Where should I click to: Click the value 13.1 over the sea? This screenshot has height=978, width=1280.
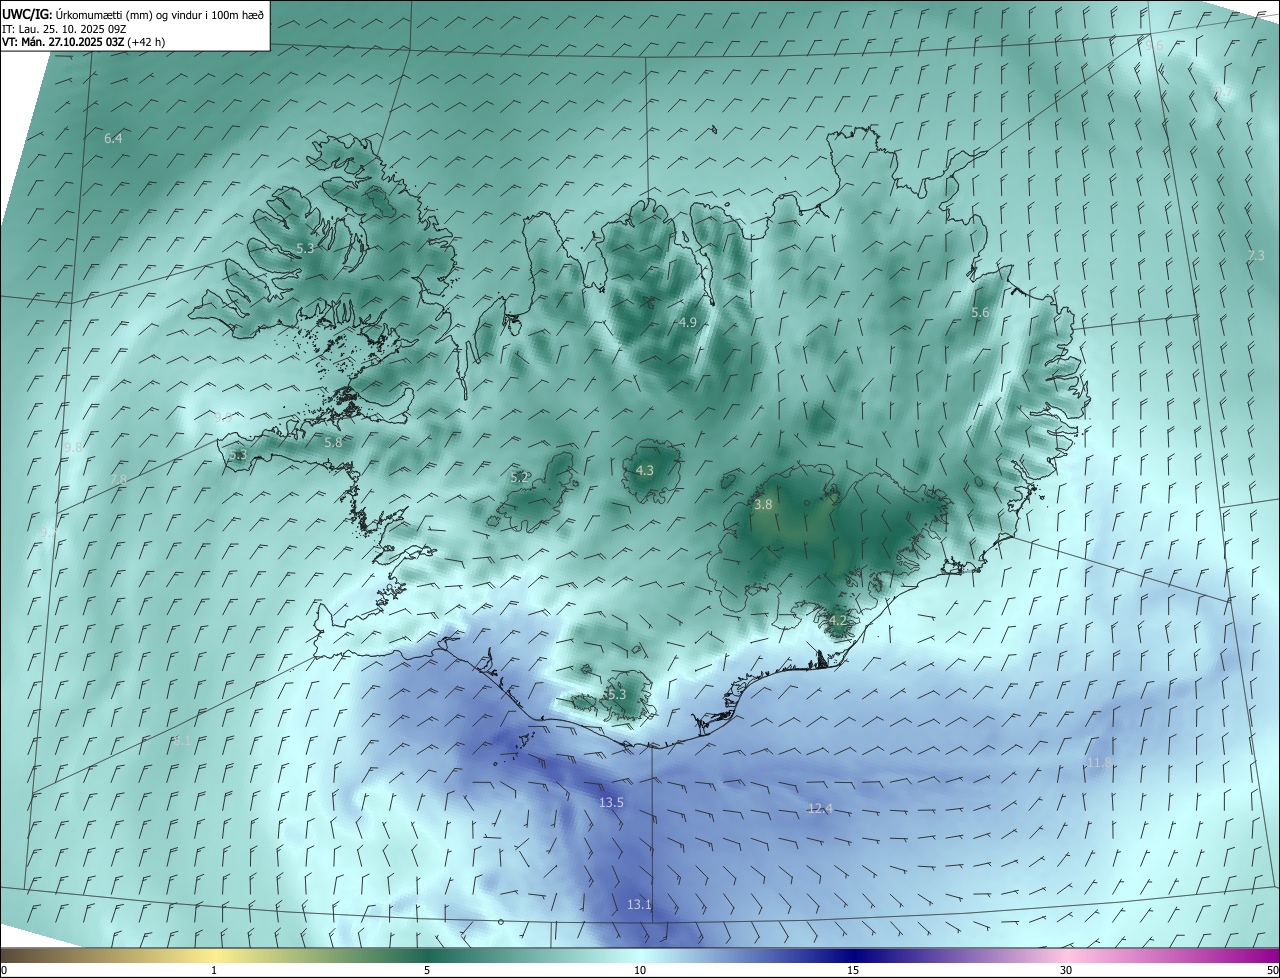point(639,905)
